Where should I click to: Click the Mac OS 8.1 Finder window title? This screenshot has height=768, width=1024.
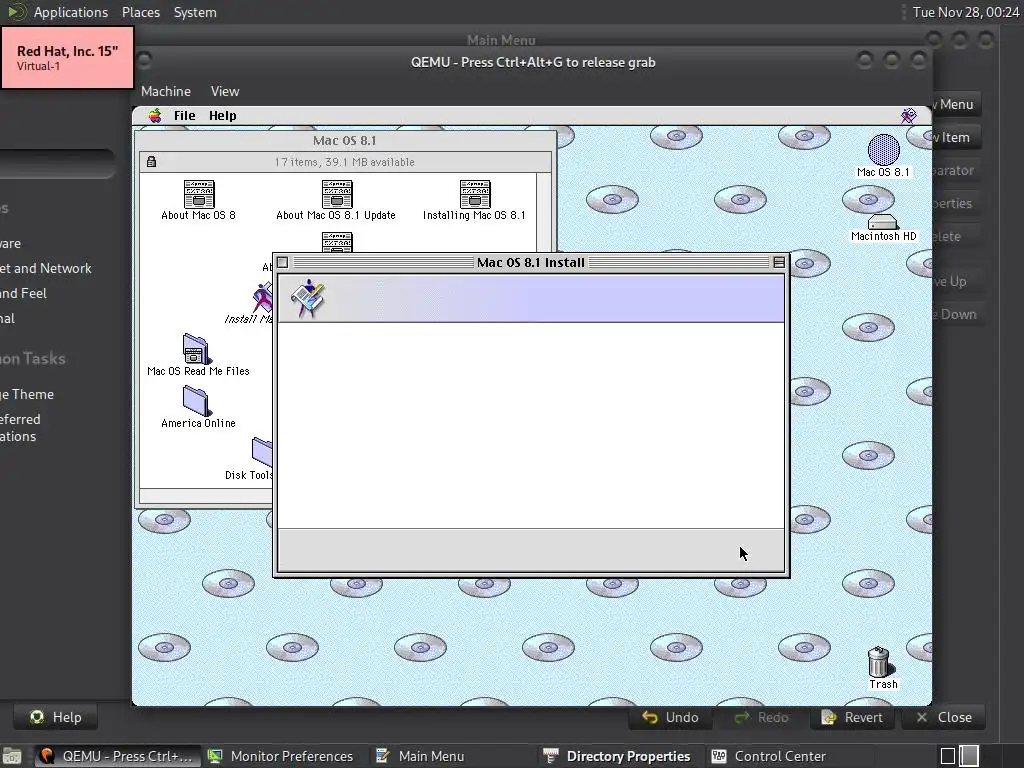click(344, 140)
